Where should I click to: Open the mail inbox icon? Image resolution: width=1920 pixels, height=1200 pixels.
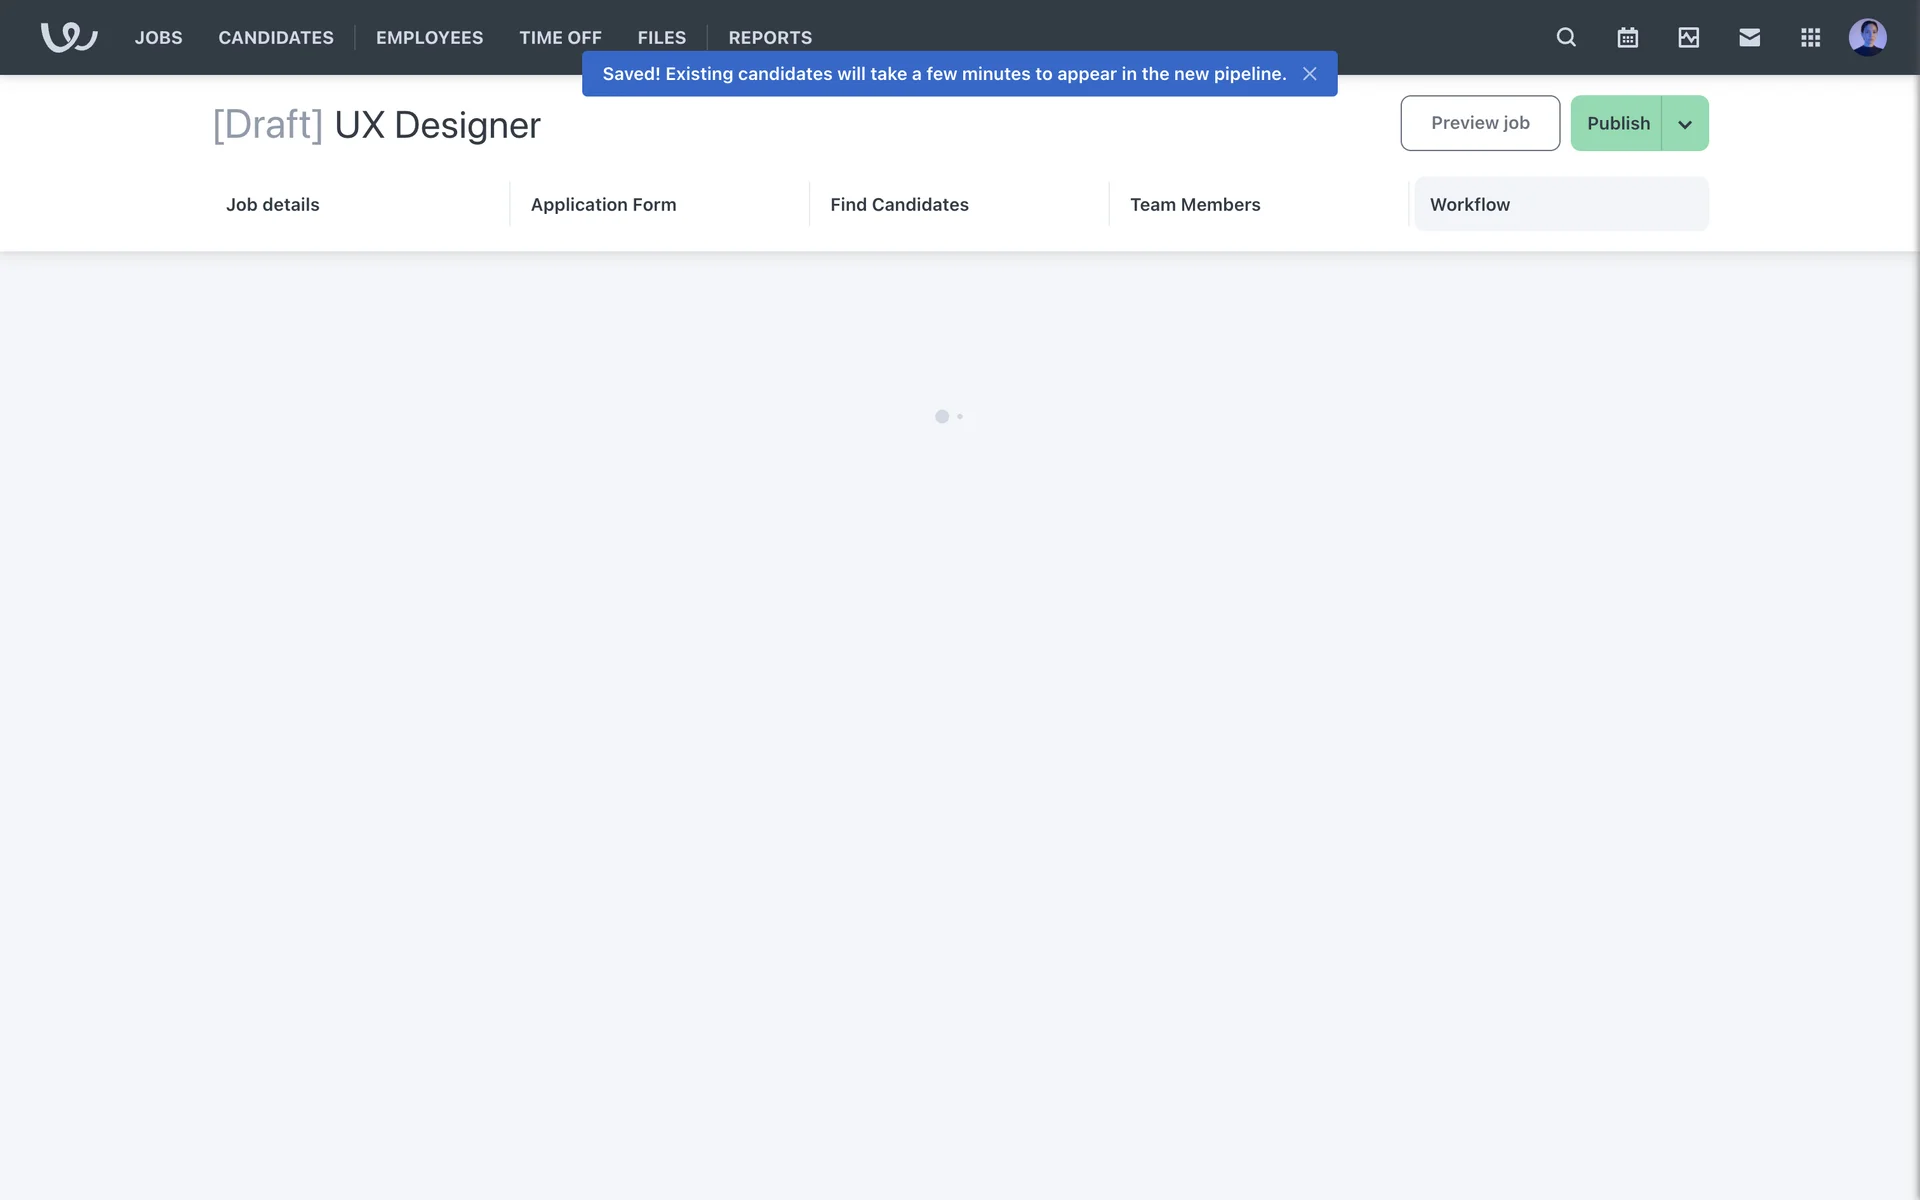point(1749,37)
